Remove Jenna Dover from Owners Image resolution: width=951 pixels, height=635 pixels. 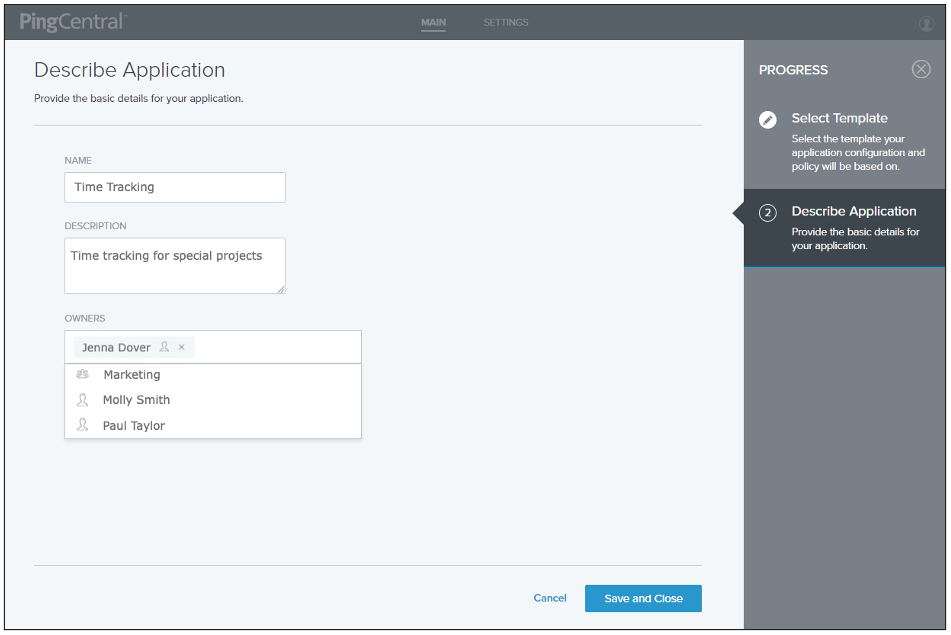tap(180, 346)
